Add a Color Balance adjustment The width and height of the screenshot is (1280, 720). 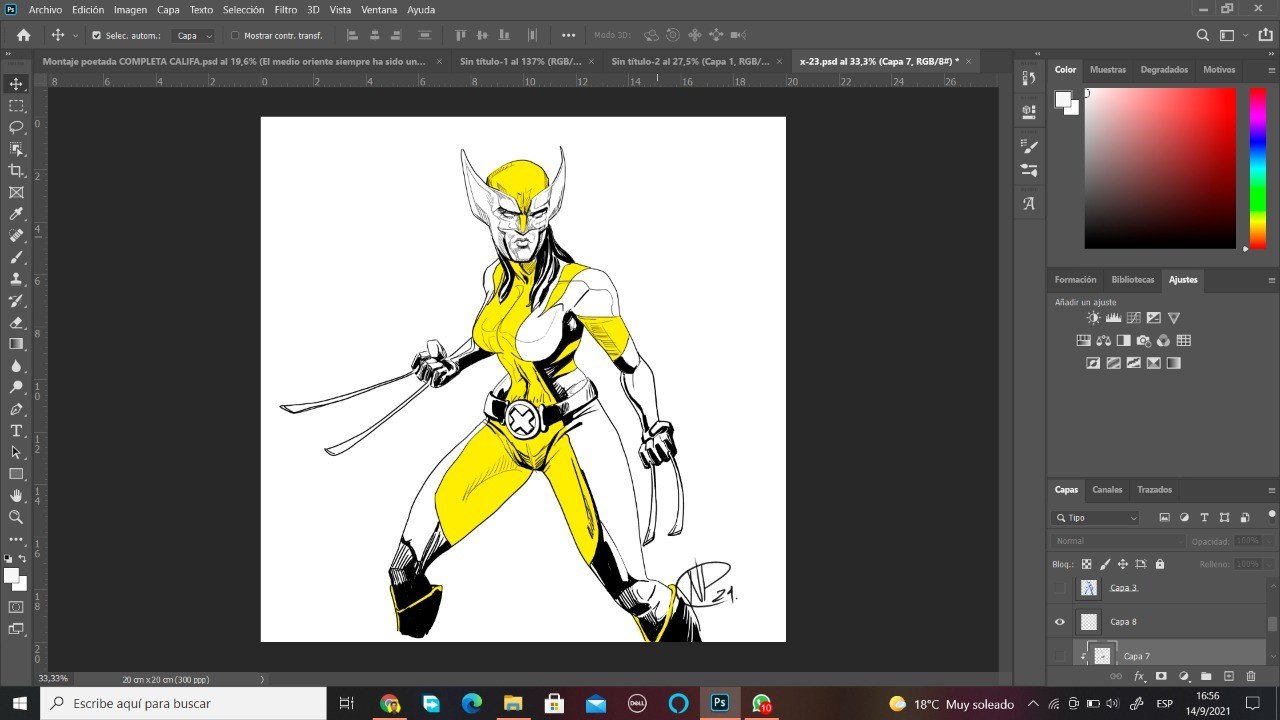click(x=1103, y=341)
